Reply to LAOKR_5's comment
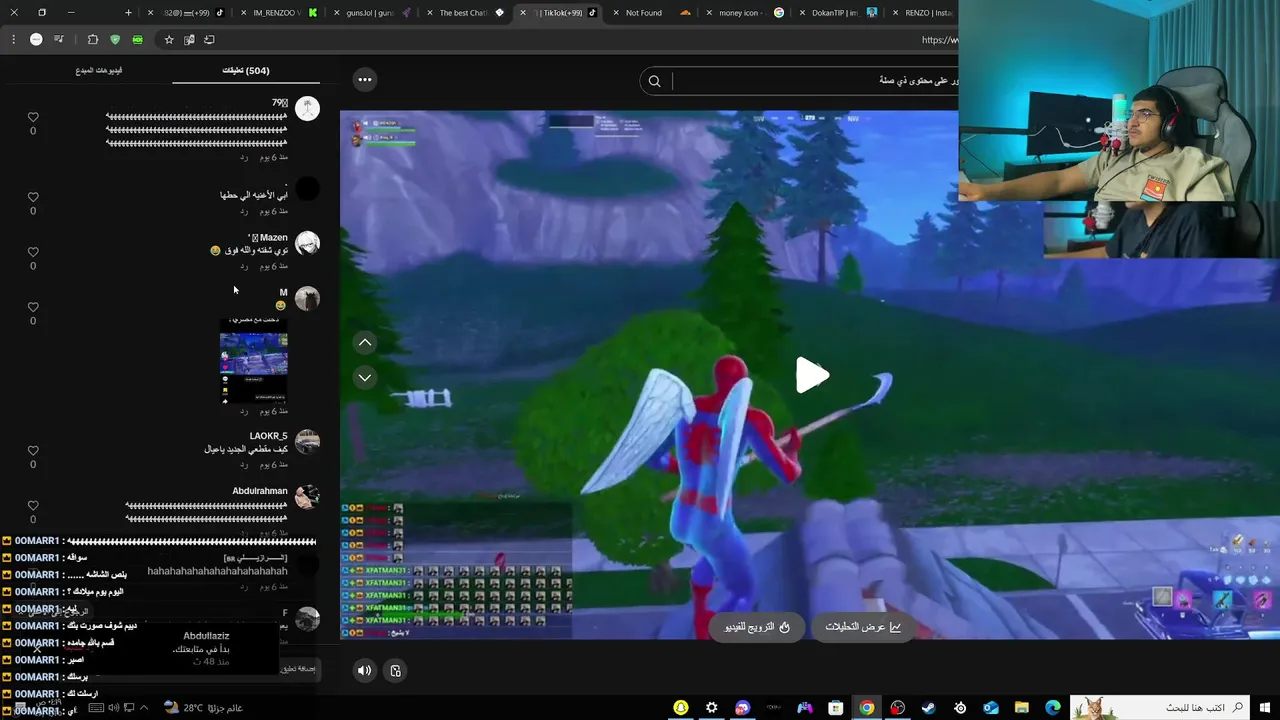Screen dimensions: 1280x720 (244, 465)
